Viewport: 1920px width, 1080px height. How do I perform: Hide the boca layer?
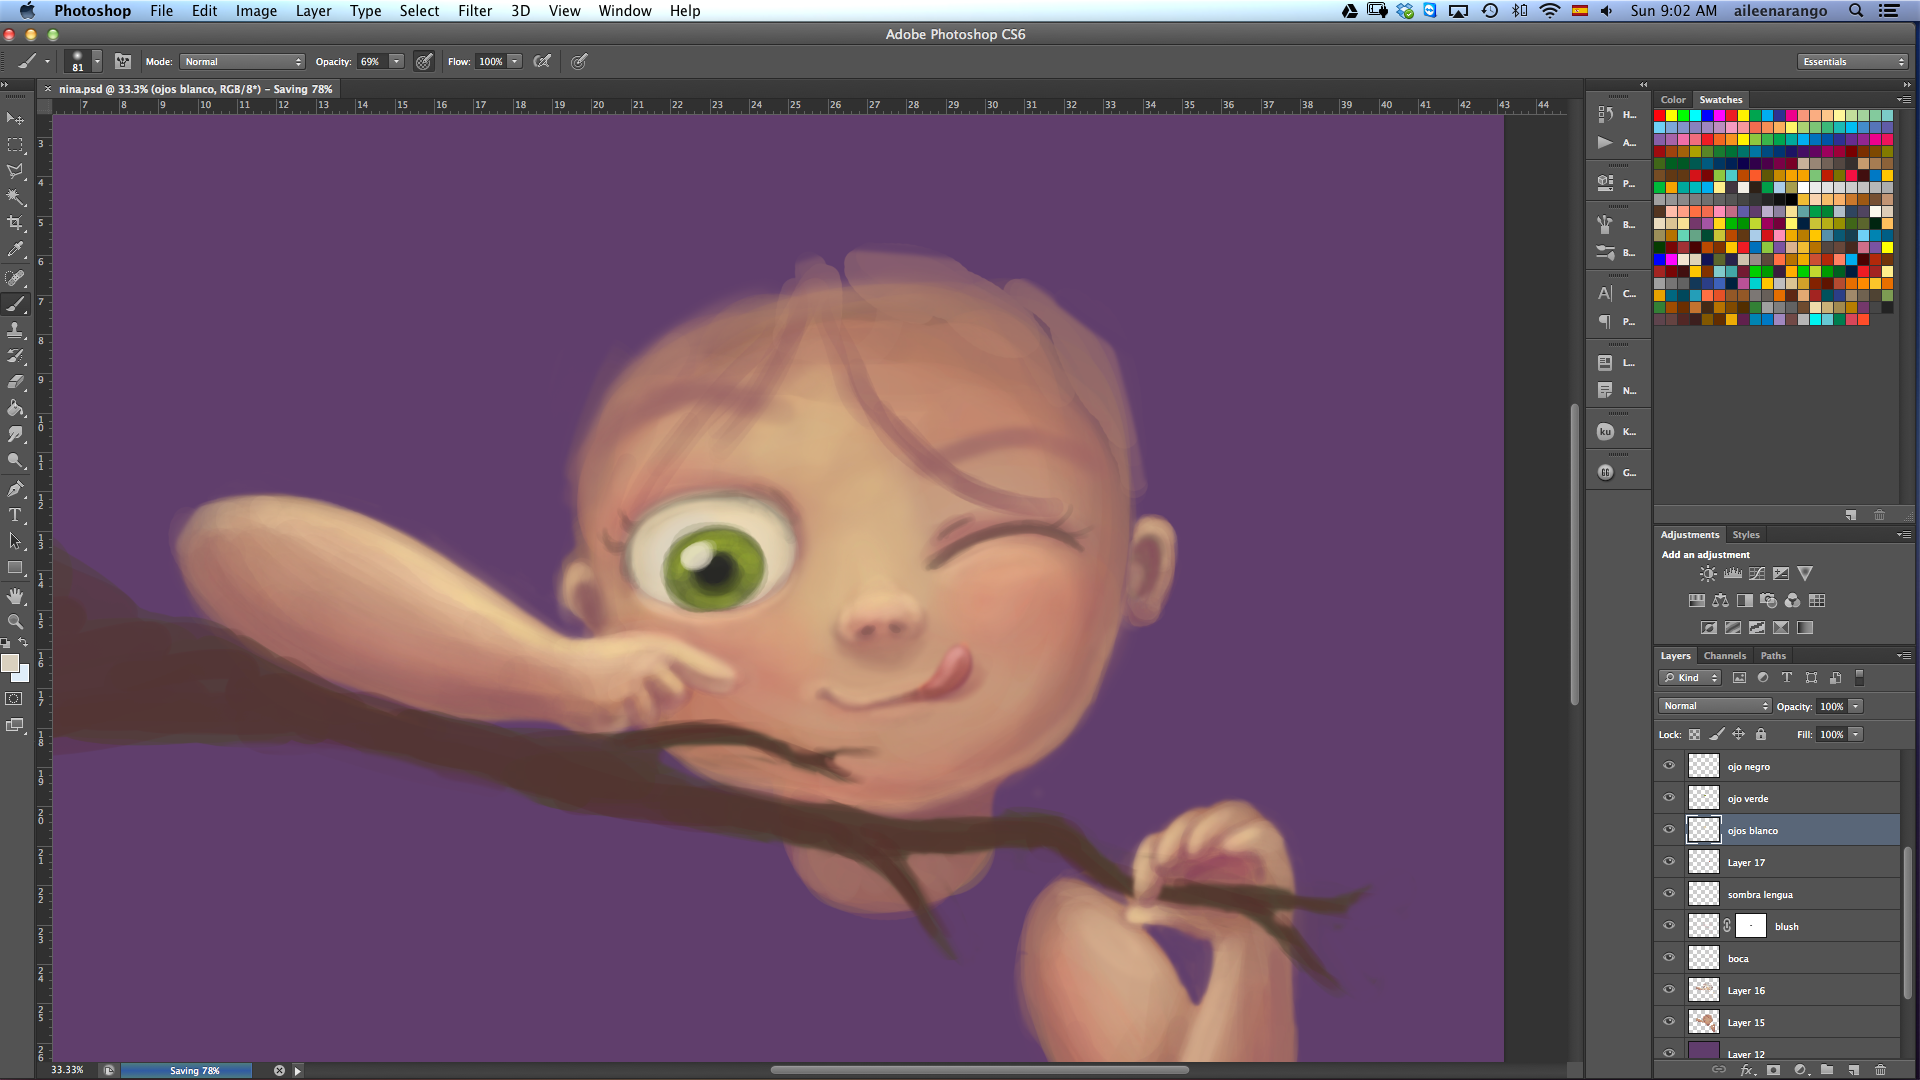coord(1669,958)
